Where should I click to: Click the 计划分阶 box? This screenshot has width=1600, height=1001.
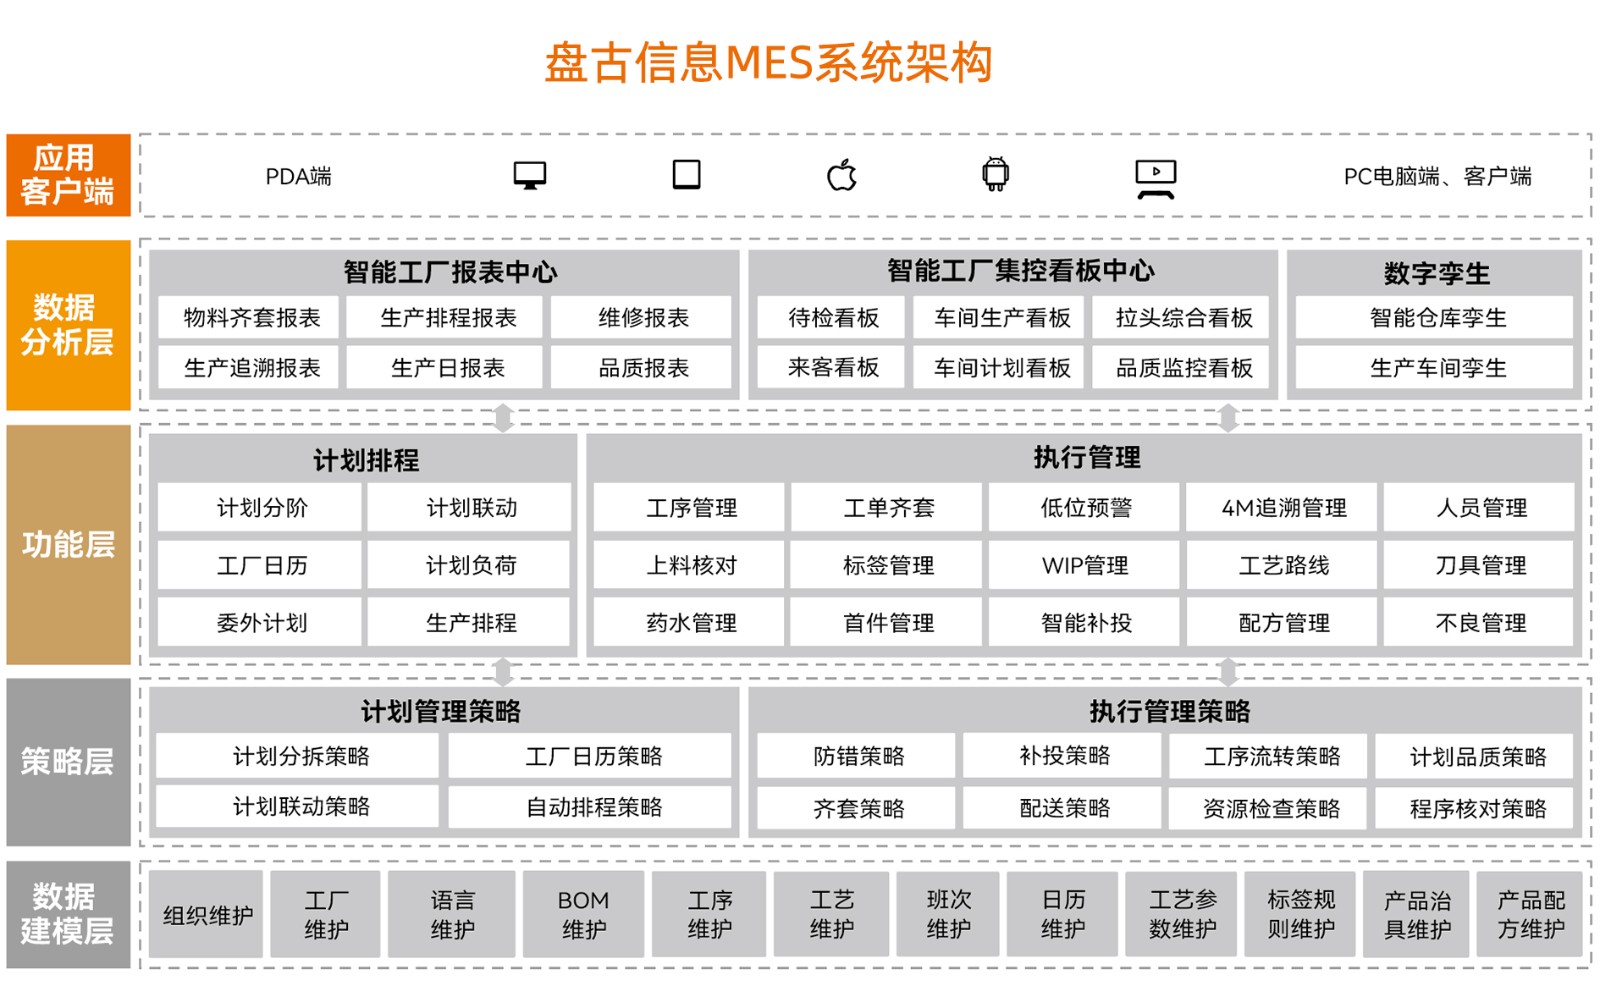coord(262,508)
